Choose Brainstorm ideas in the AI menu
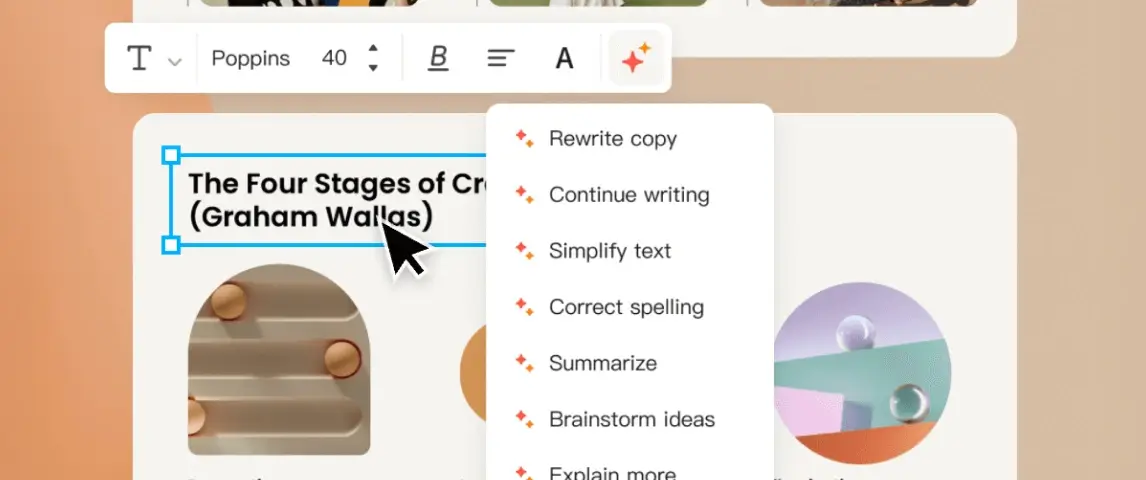 tap(631, 419)
